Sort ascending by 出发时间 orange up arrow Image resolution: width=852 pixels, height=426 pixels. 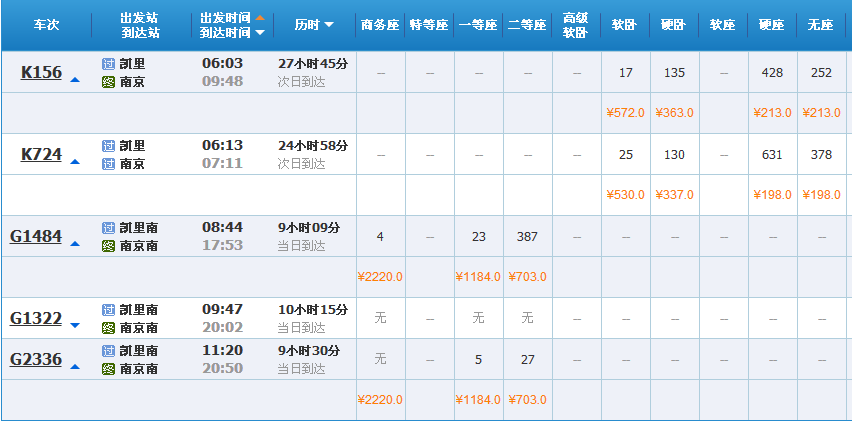[260, 18]
